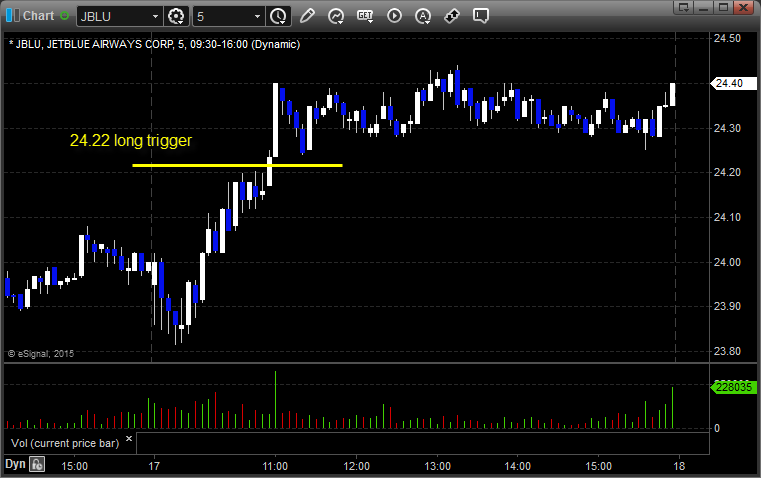
Task: Click the 24.20 price axis label
Action: (727, 172)
